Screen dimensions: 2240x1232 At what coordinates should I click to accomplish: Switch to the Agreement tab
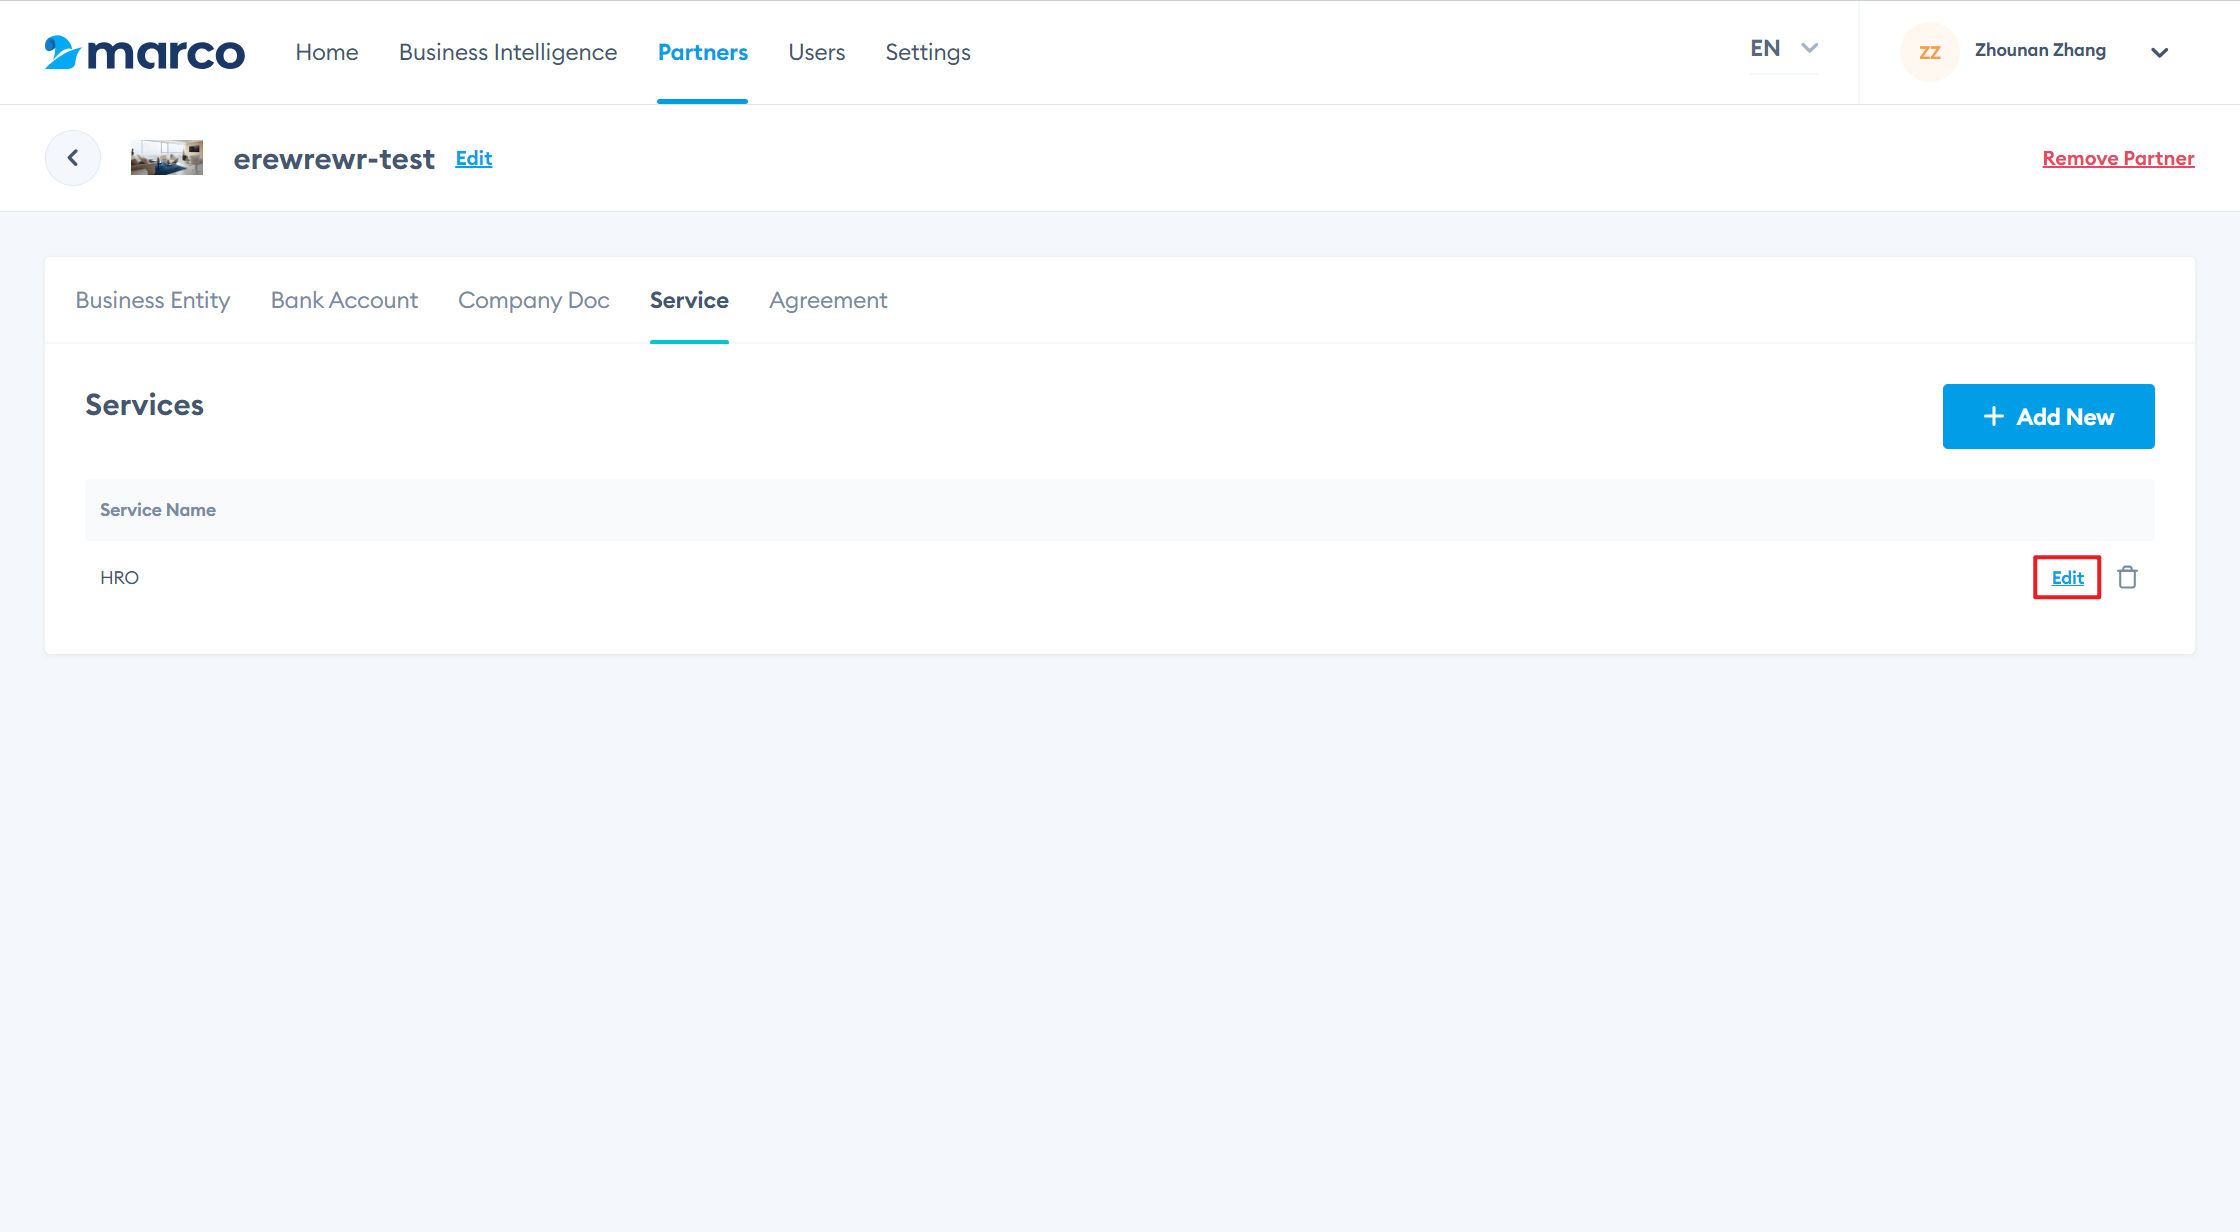828,300
